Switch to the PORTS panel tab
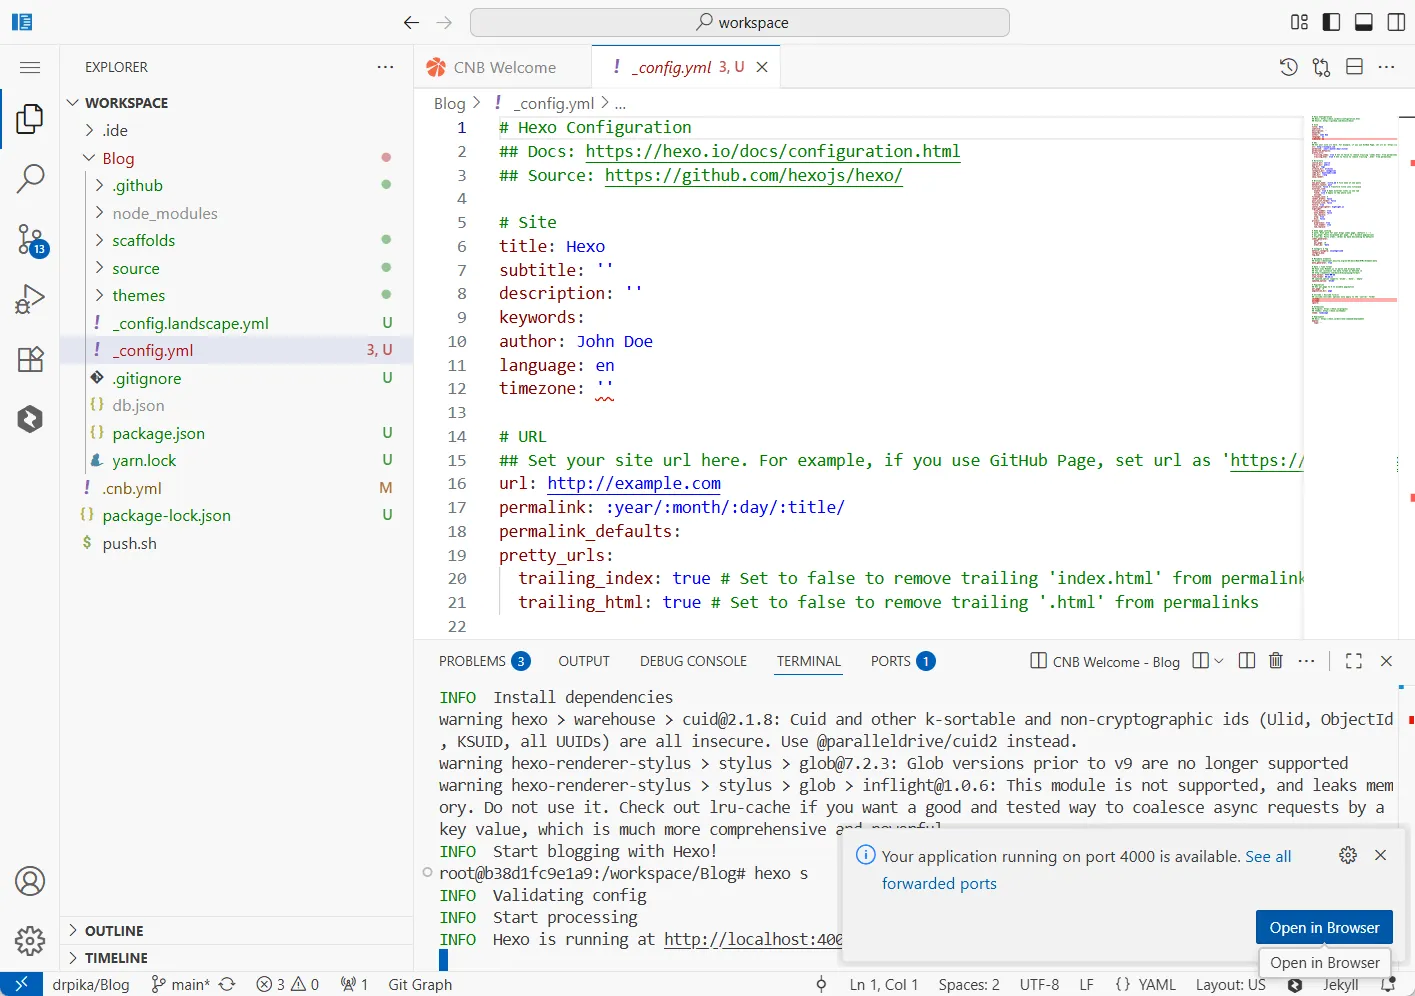This screenshot has width=1415, height=996. click(x=903, y=661)
